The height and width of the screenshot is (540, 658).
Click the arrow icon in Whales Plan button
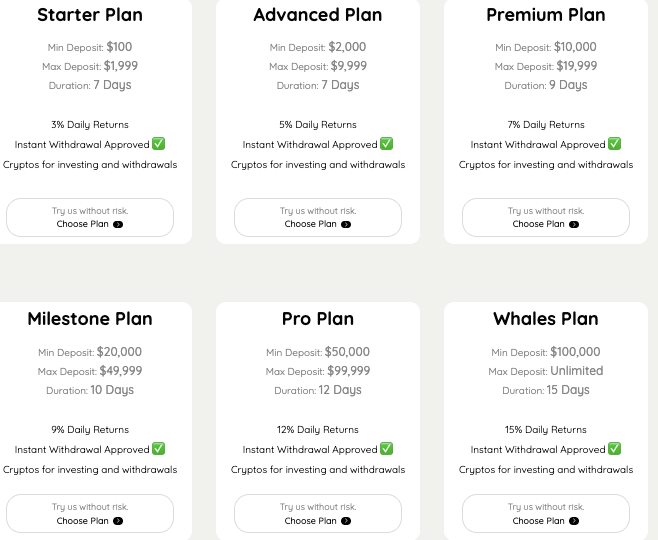(x=574, y=521)
